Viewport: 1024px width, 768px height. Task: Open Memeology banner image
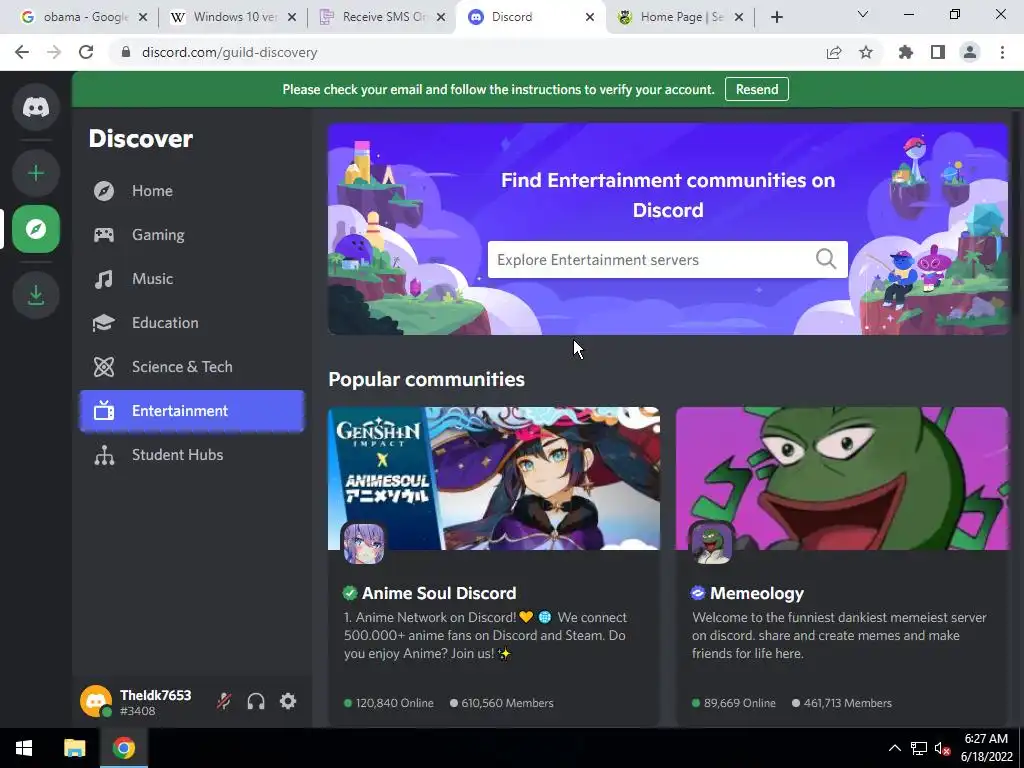click(x=842, y=478)
